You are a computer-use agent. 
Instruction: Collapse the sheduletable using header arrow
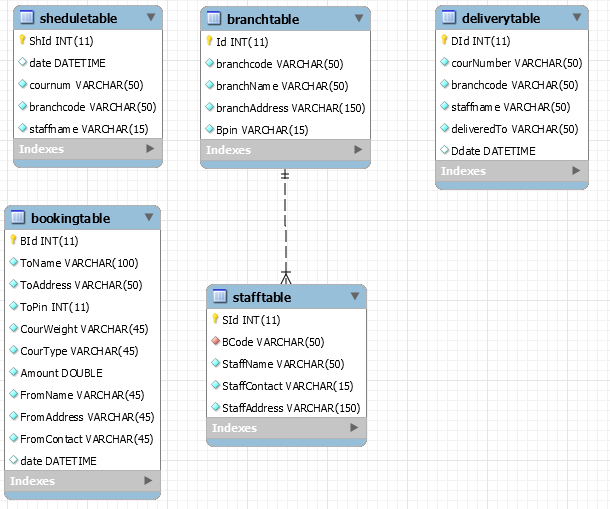[x=151, y=18]
